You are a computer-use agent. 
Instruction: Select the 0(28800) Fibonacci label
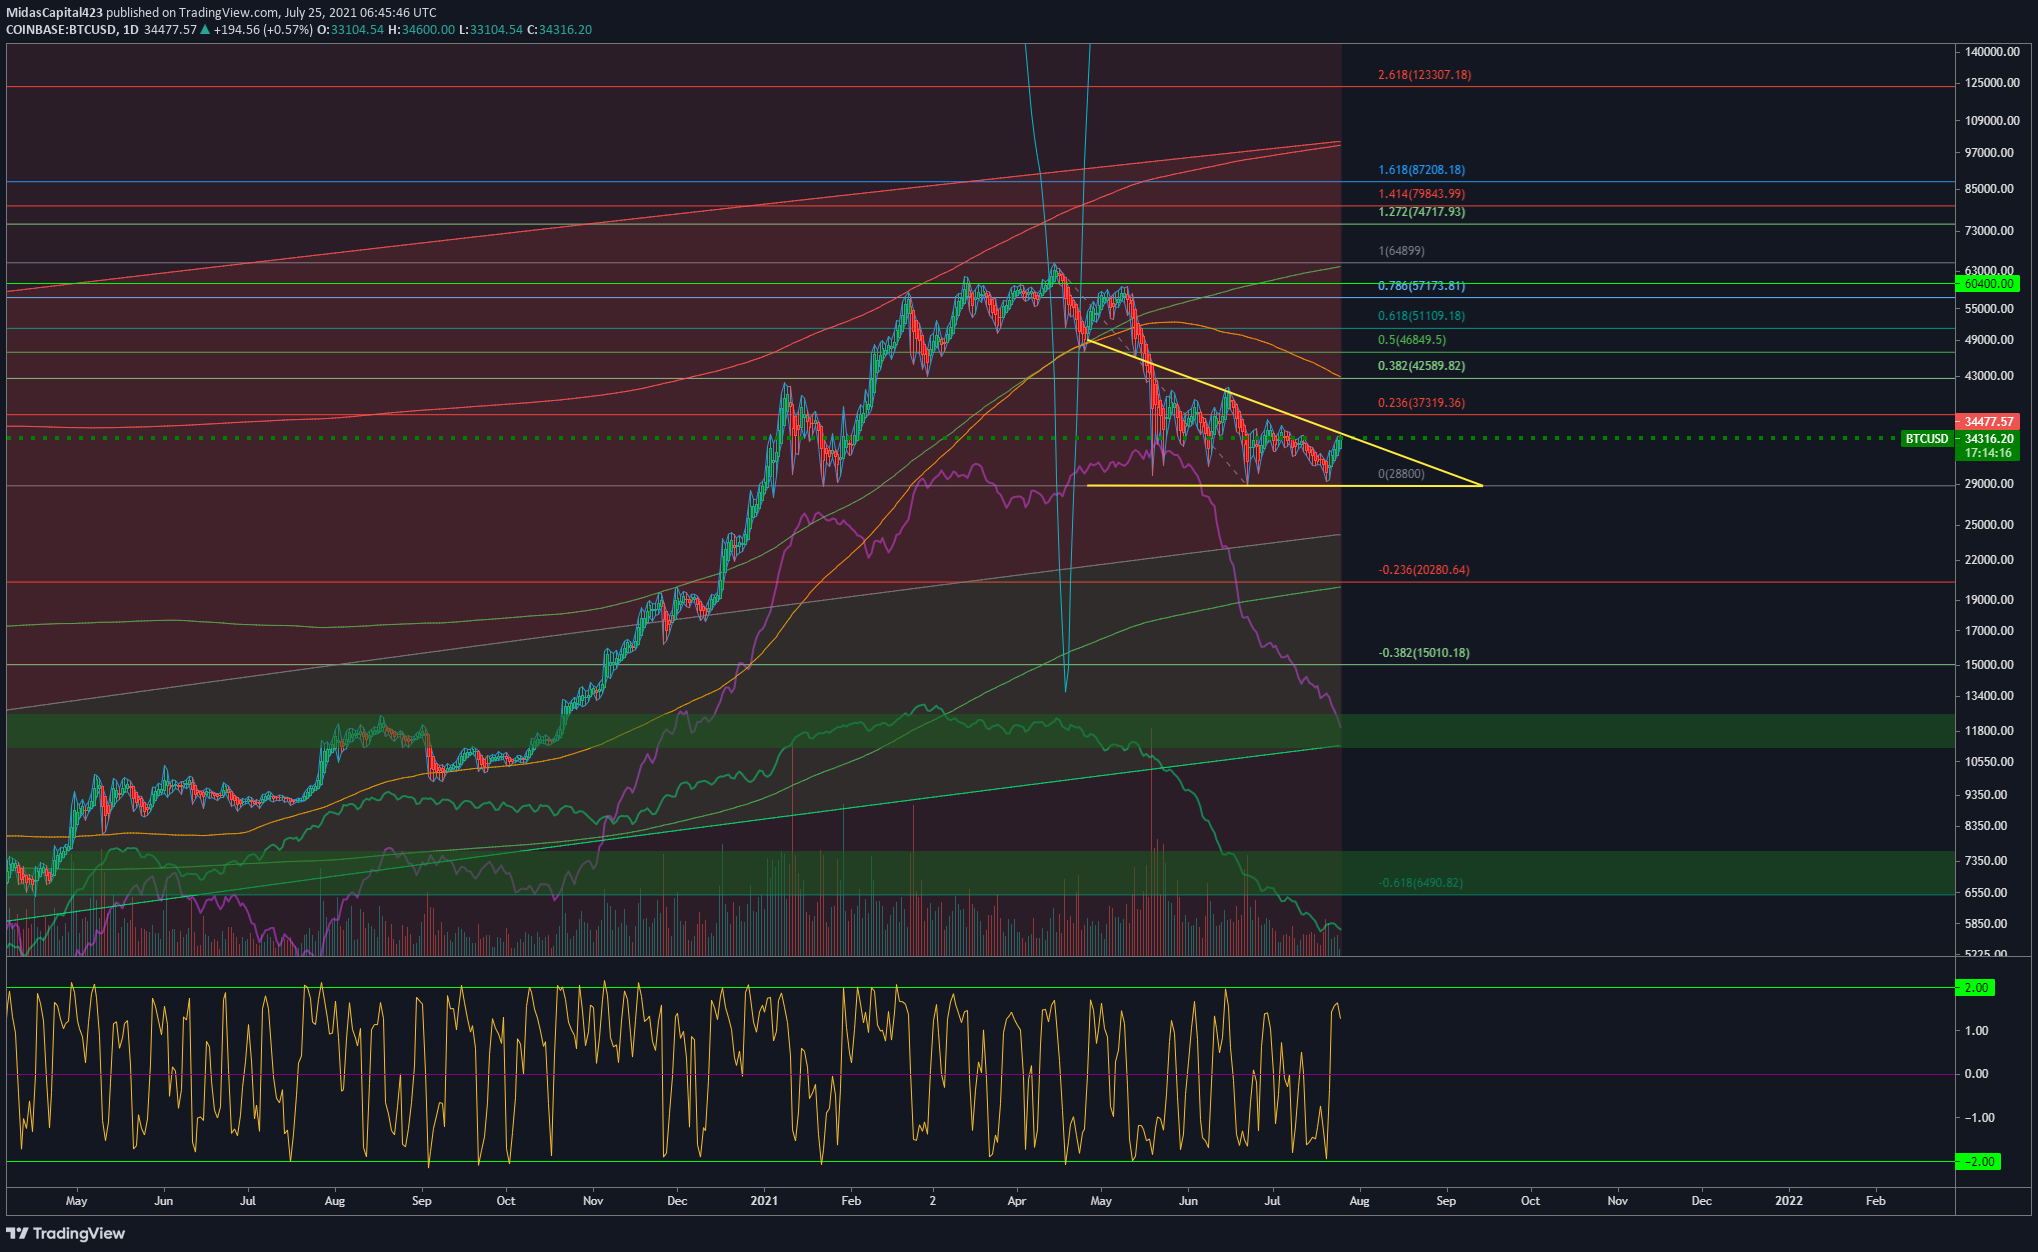1401,474
